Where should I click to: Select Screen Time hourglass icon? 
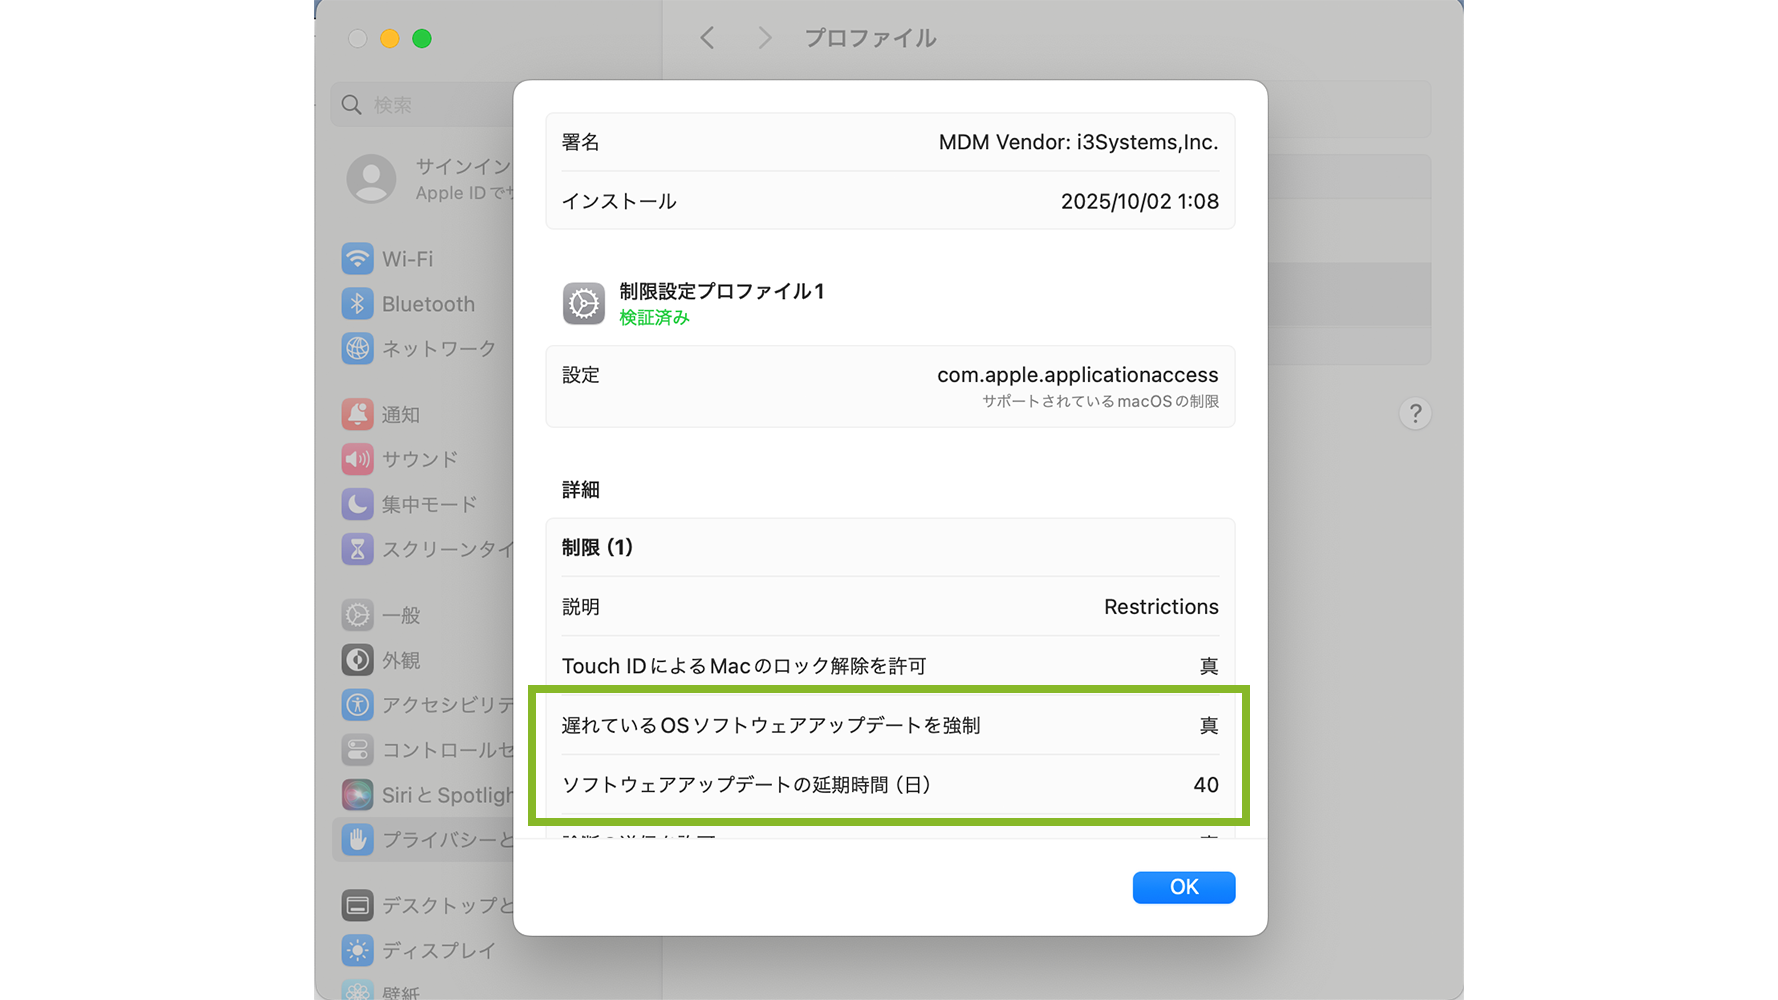click(357, 549)
